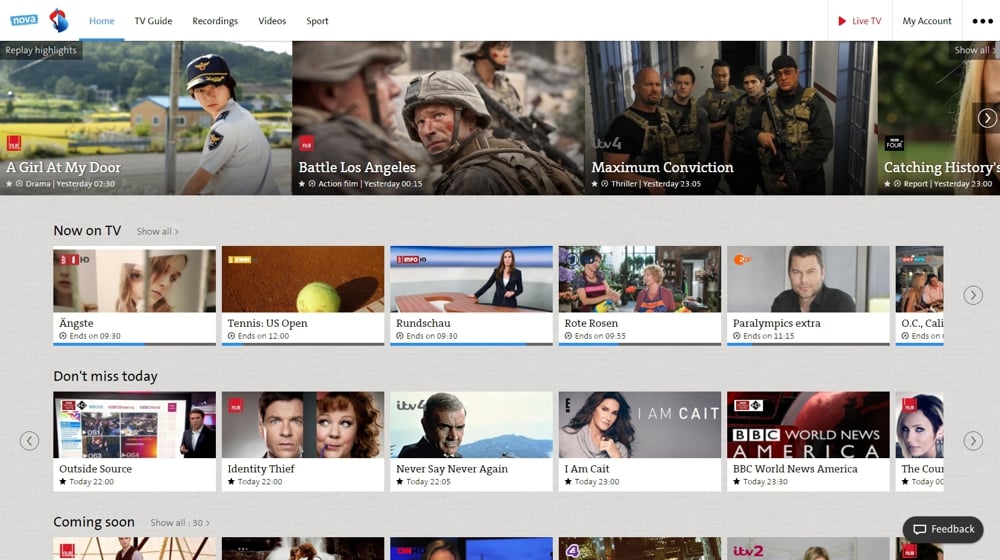Open Outside Source card
1000x560 pixels.
click(135, 441)
